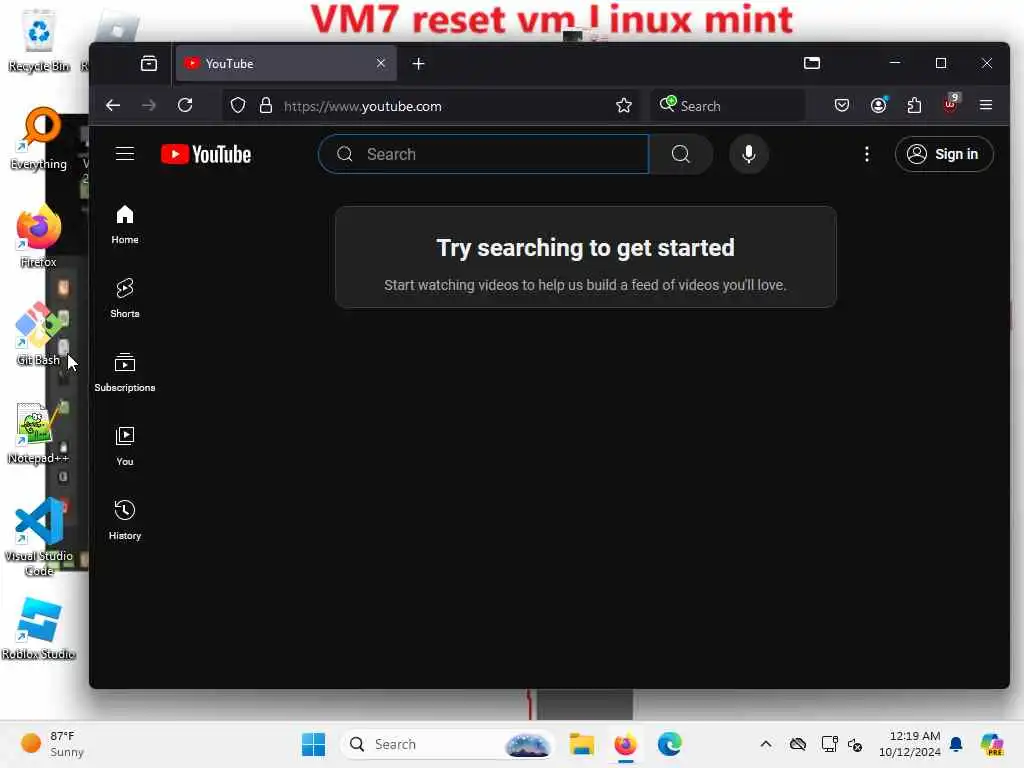Open the YouTube hamburger guide menu
The height and width of the screenshot is (768, 1024).
point(125,154)
